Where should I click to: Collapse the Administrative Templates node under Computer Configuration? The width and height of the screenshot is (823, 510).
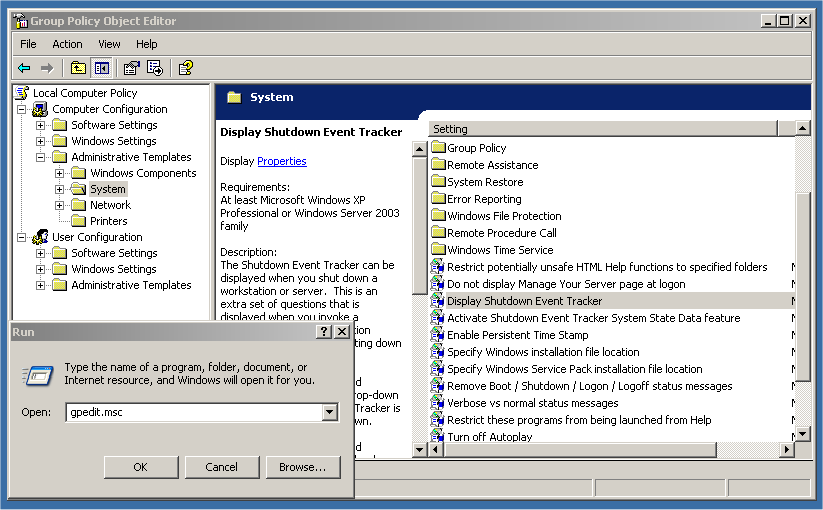pos(41,157)
